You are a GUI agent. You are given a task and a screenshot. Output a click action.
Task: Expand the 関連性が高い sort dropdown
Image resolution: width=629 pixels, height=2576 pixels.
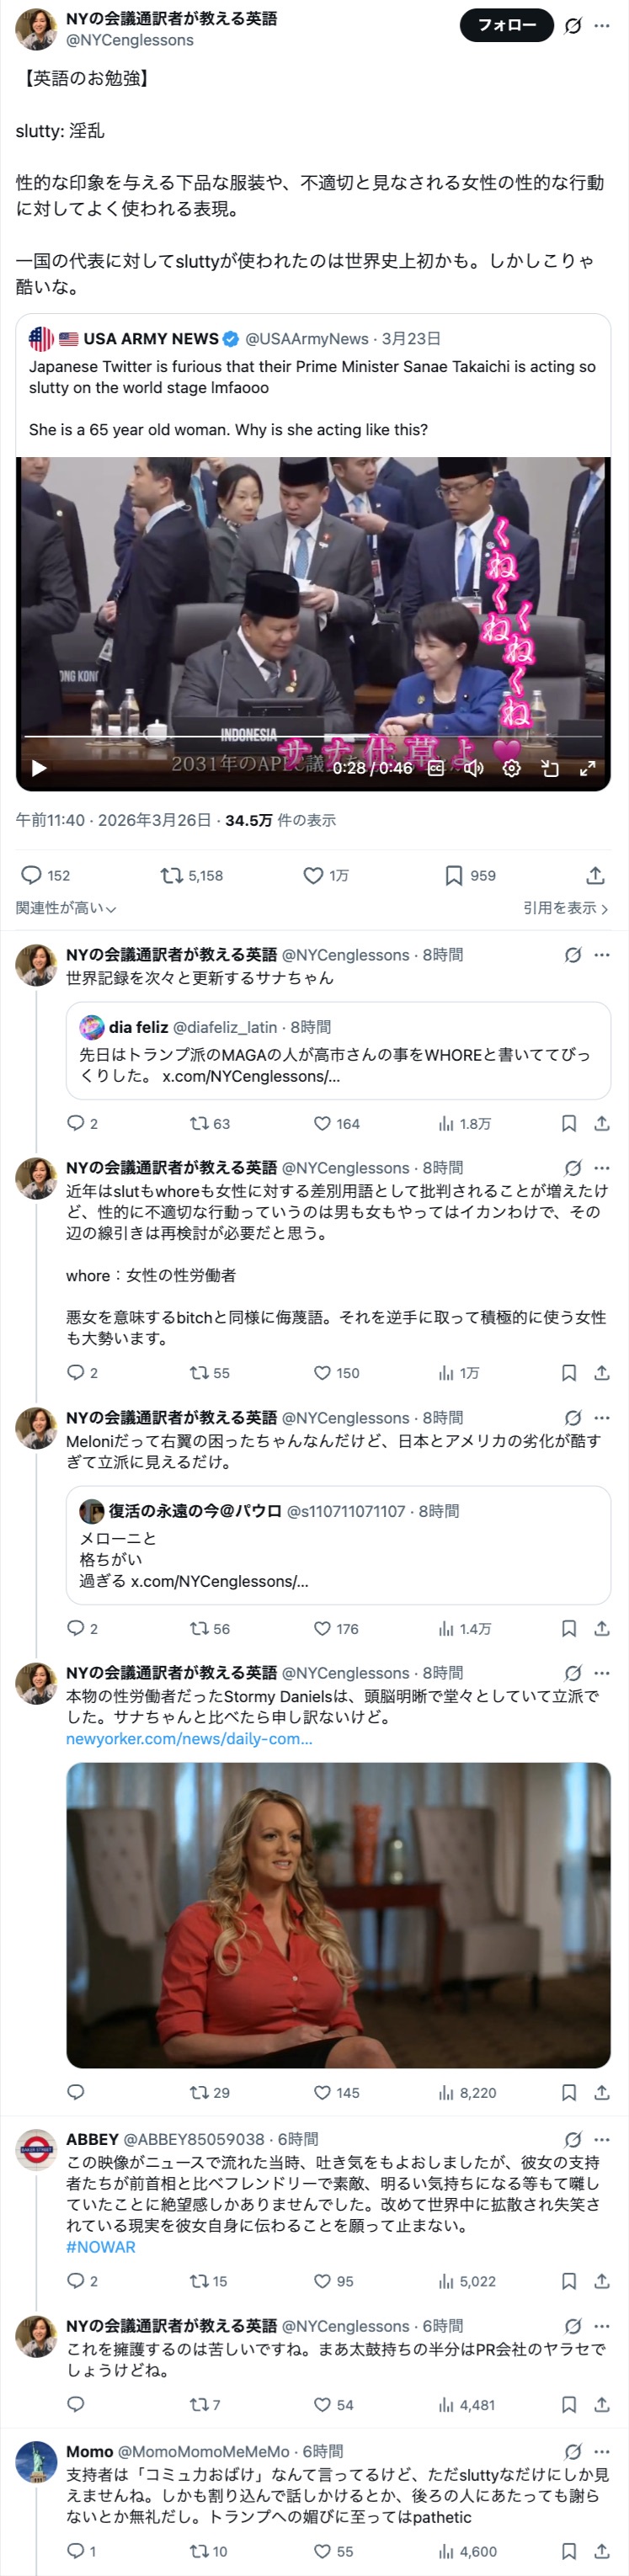coord(66,908)
